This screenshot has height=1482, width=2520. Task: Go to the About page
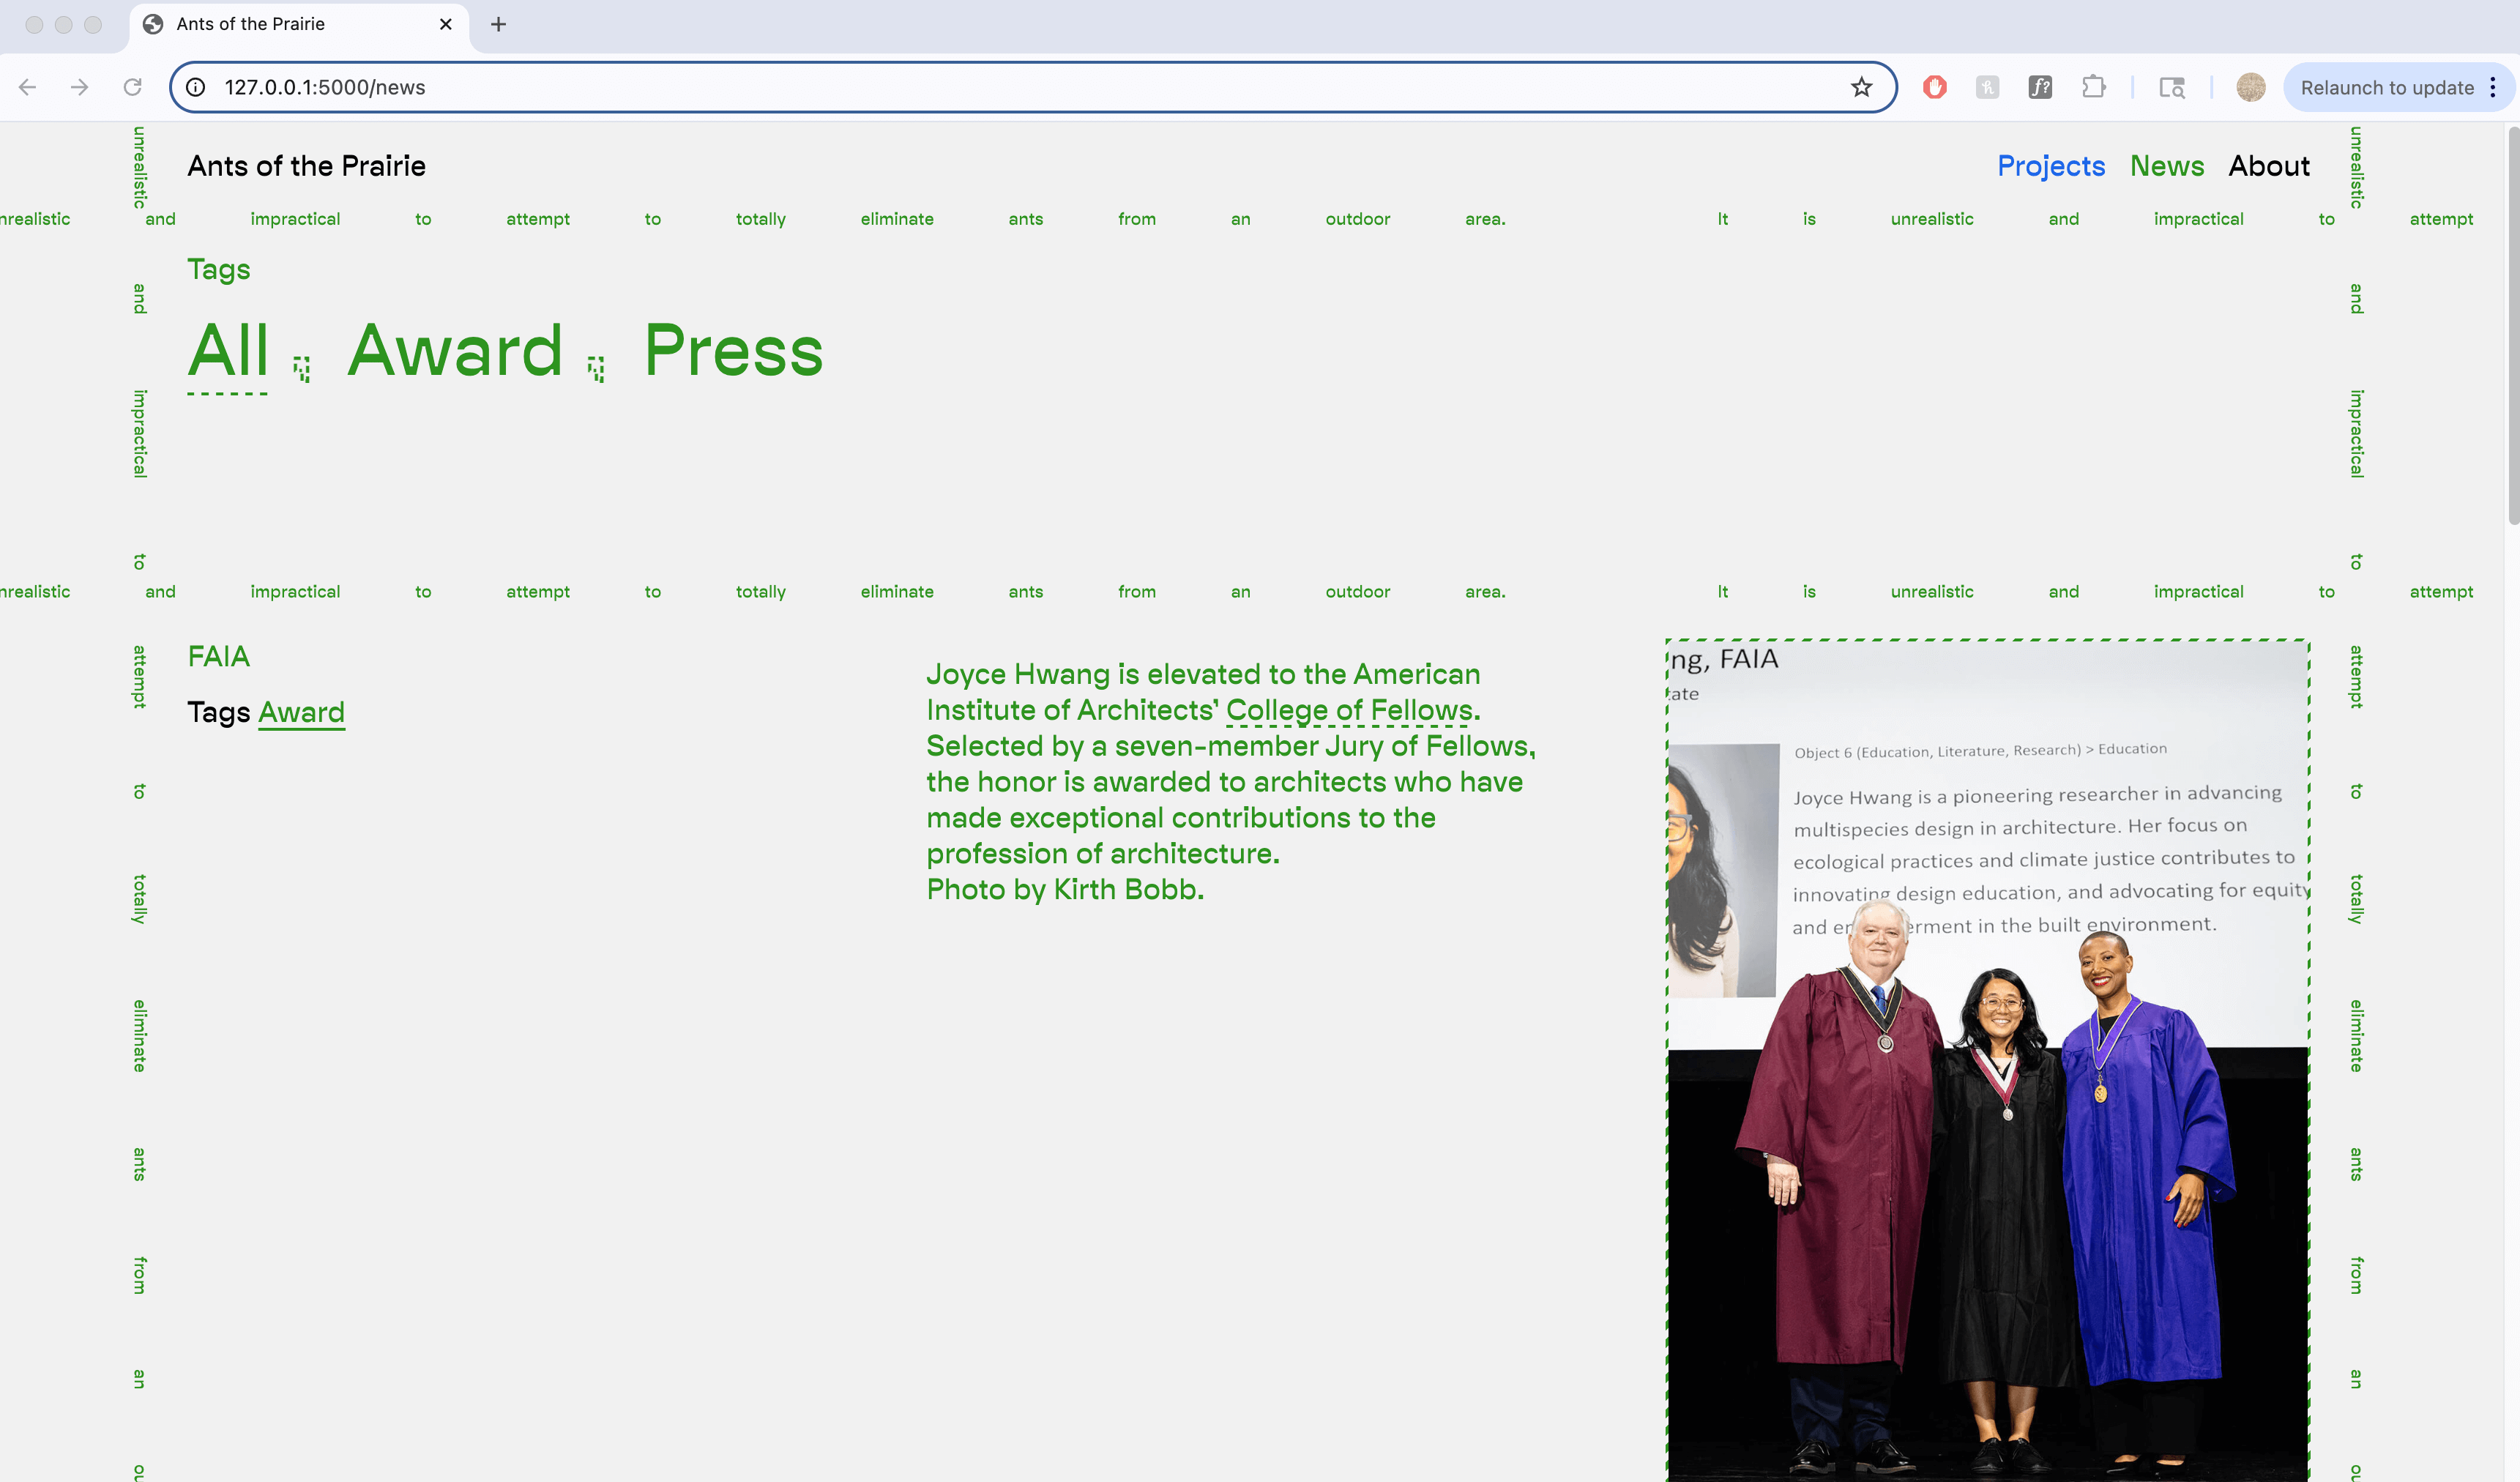tap(2269, 166)
